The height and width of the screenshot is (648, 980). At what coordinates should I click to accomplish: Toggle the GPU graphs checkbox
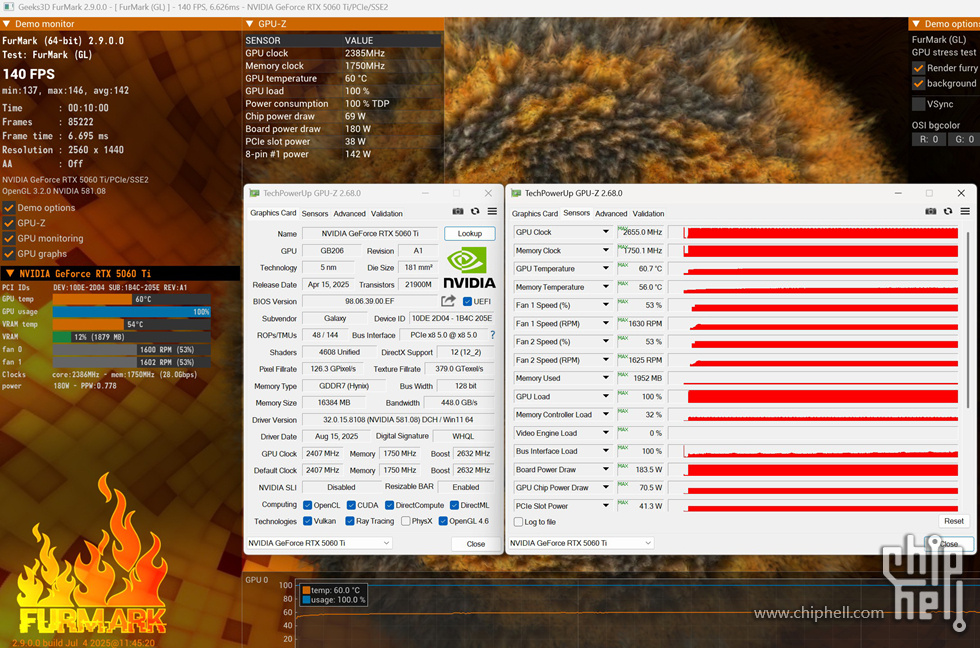(x=9, y=254)
